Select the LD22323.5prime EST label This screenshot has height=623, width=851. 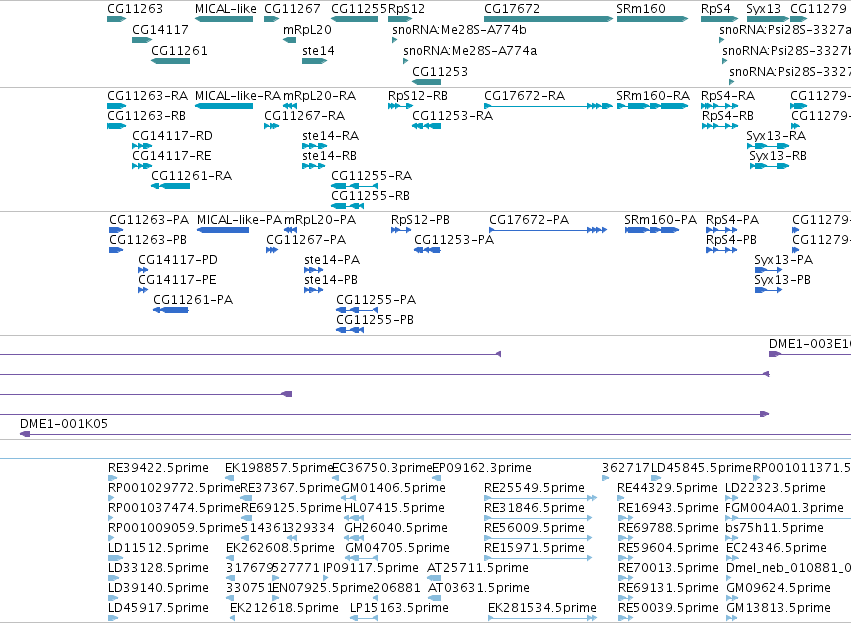pos(776,488)
